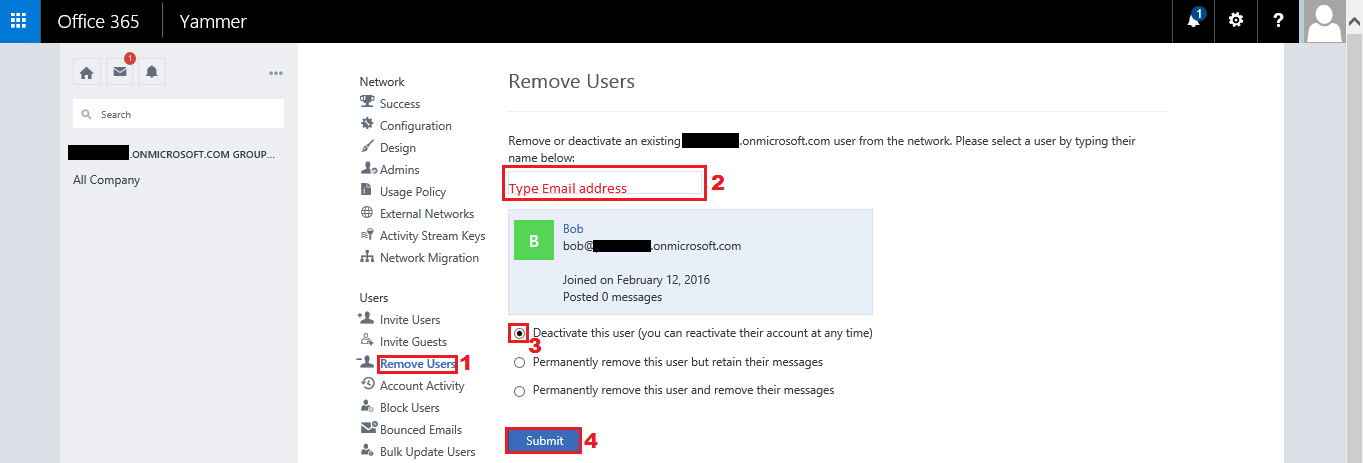1363x463 pixels.
Task: Click the help question mark icon
Action: (1278, 21)
